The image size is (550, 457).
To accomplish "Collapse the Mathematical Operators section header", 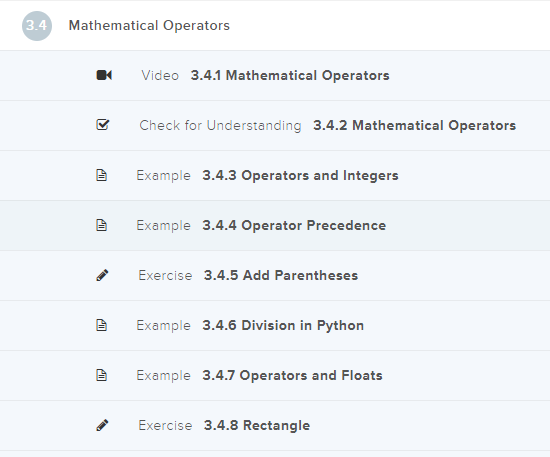I will pyautogui.click(x=275, y=26).
